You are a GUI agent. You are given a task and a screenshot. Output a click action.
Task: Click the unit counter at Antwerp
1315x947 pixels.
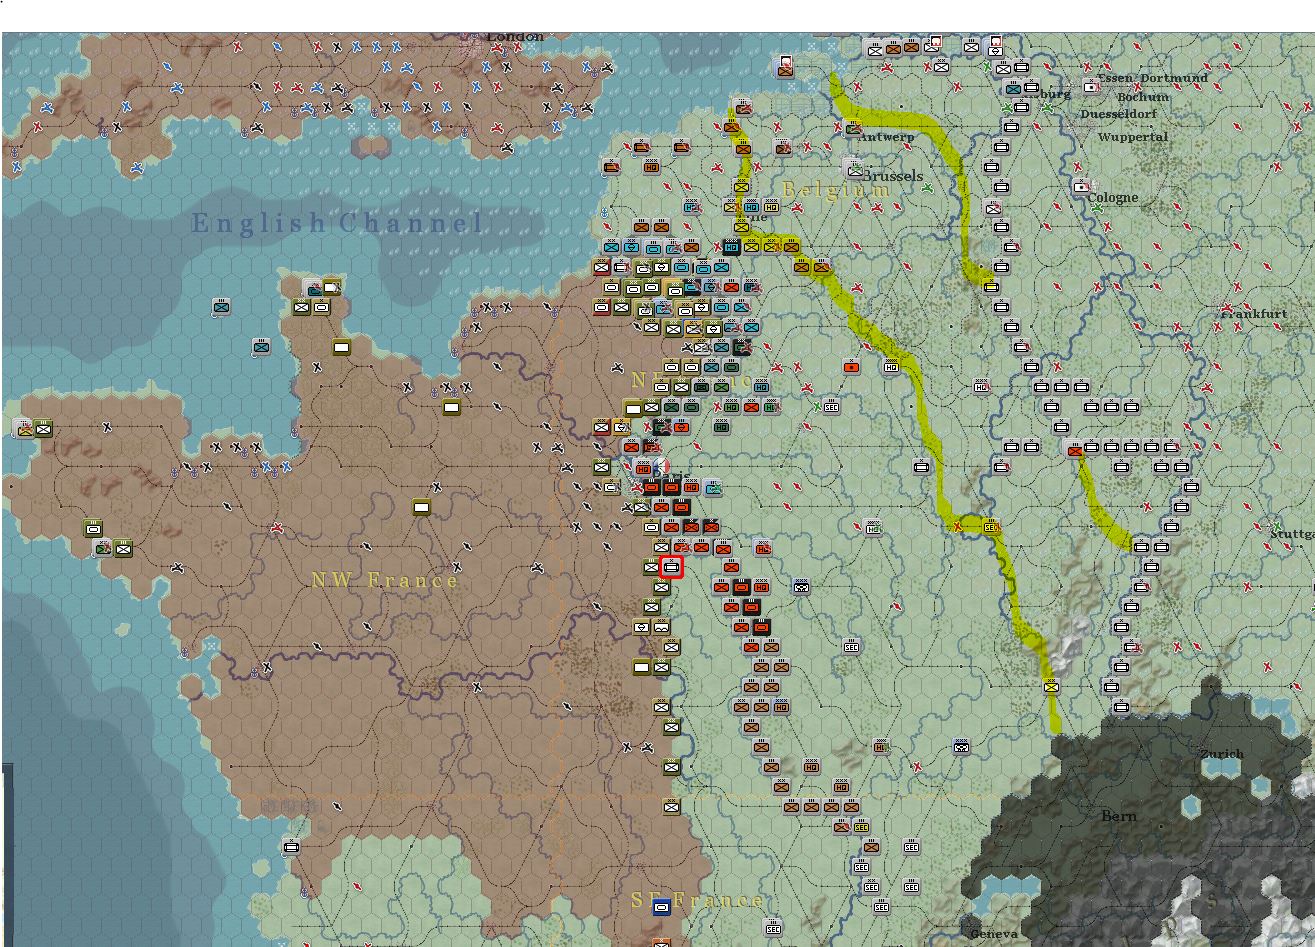(854, 128)
